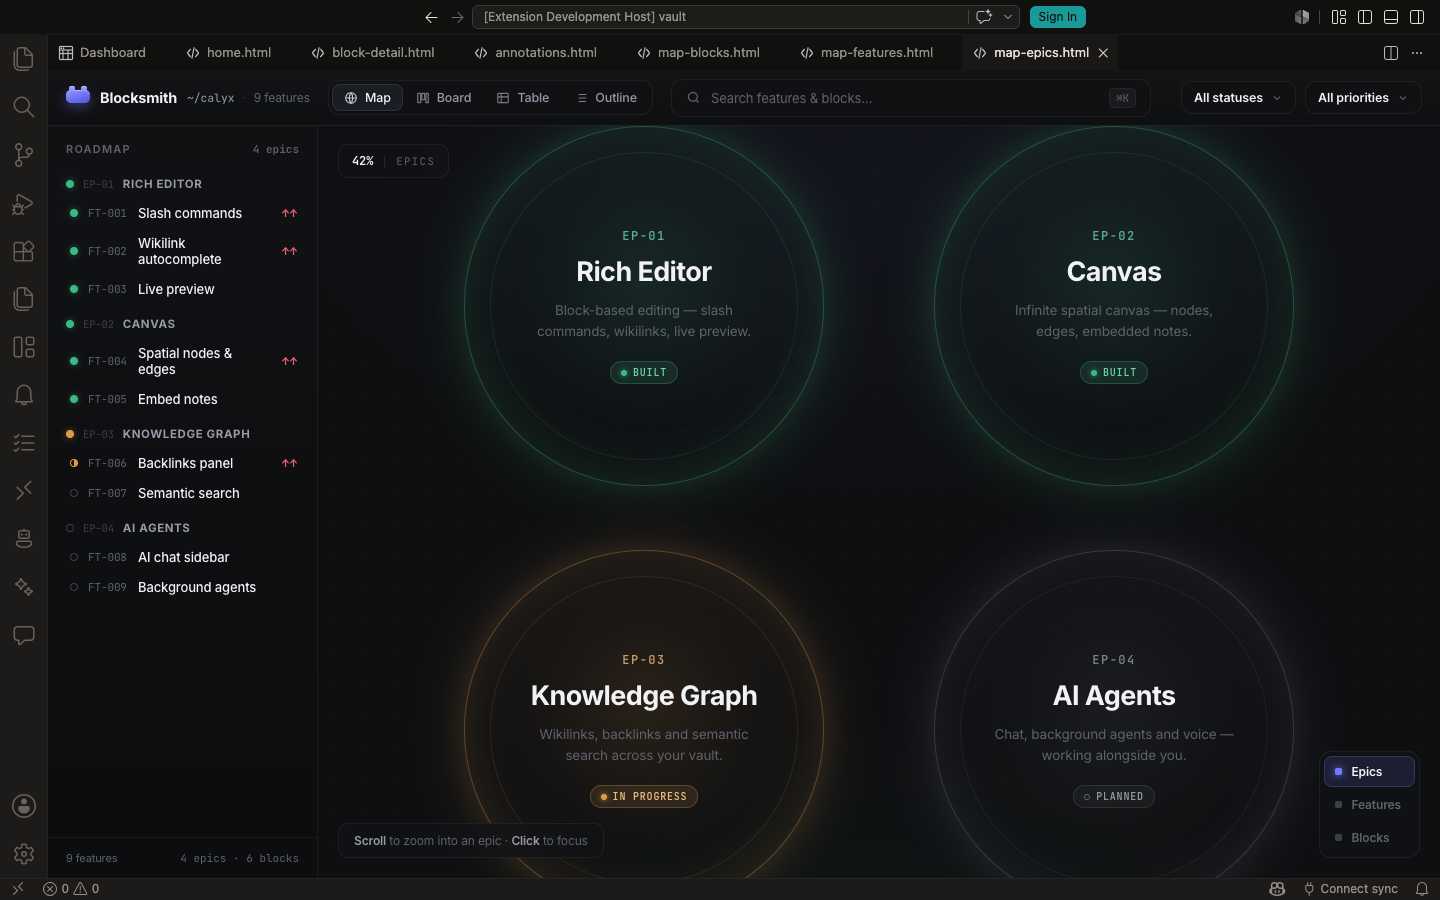Click the Search features & blocks field
This screenshot has height=900, width=1440.
910,98
